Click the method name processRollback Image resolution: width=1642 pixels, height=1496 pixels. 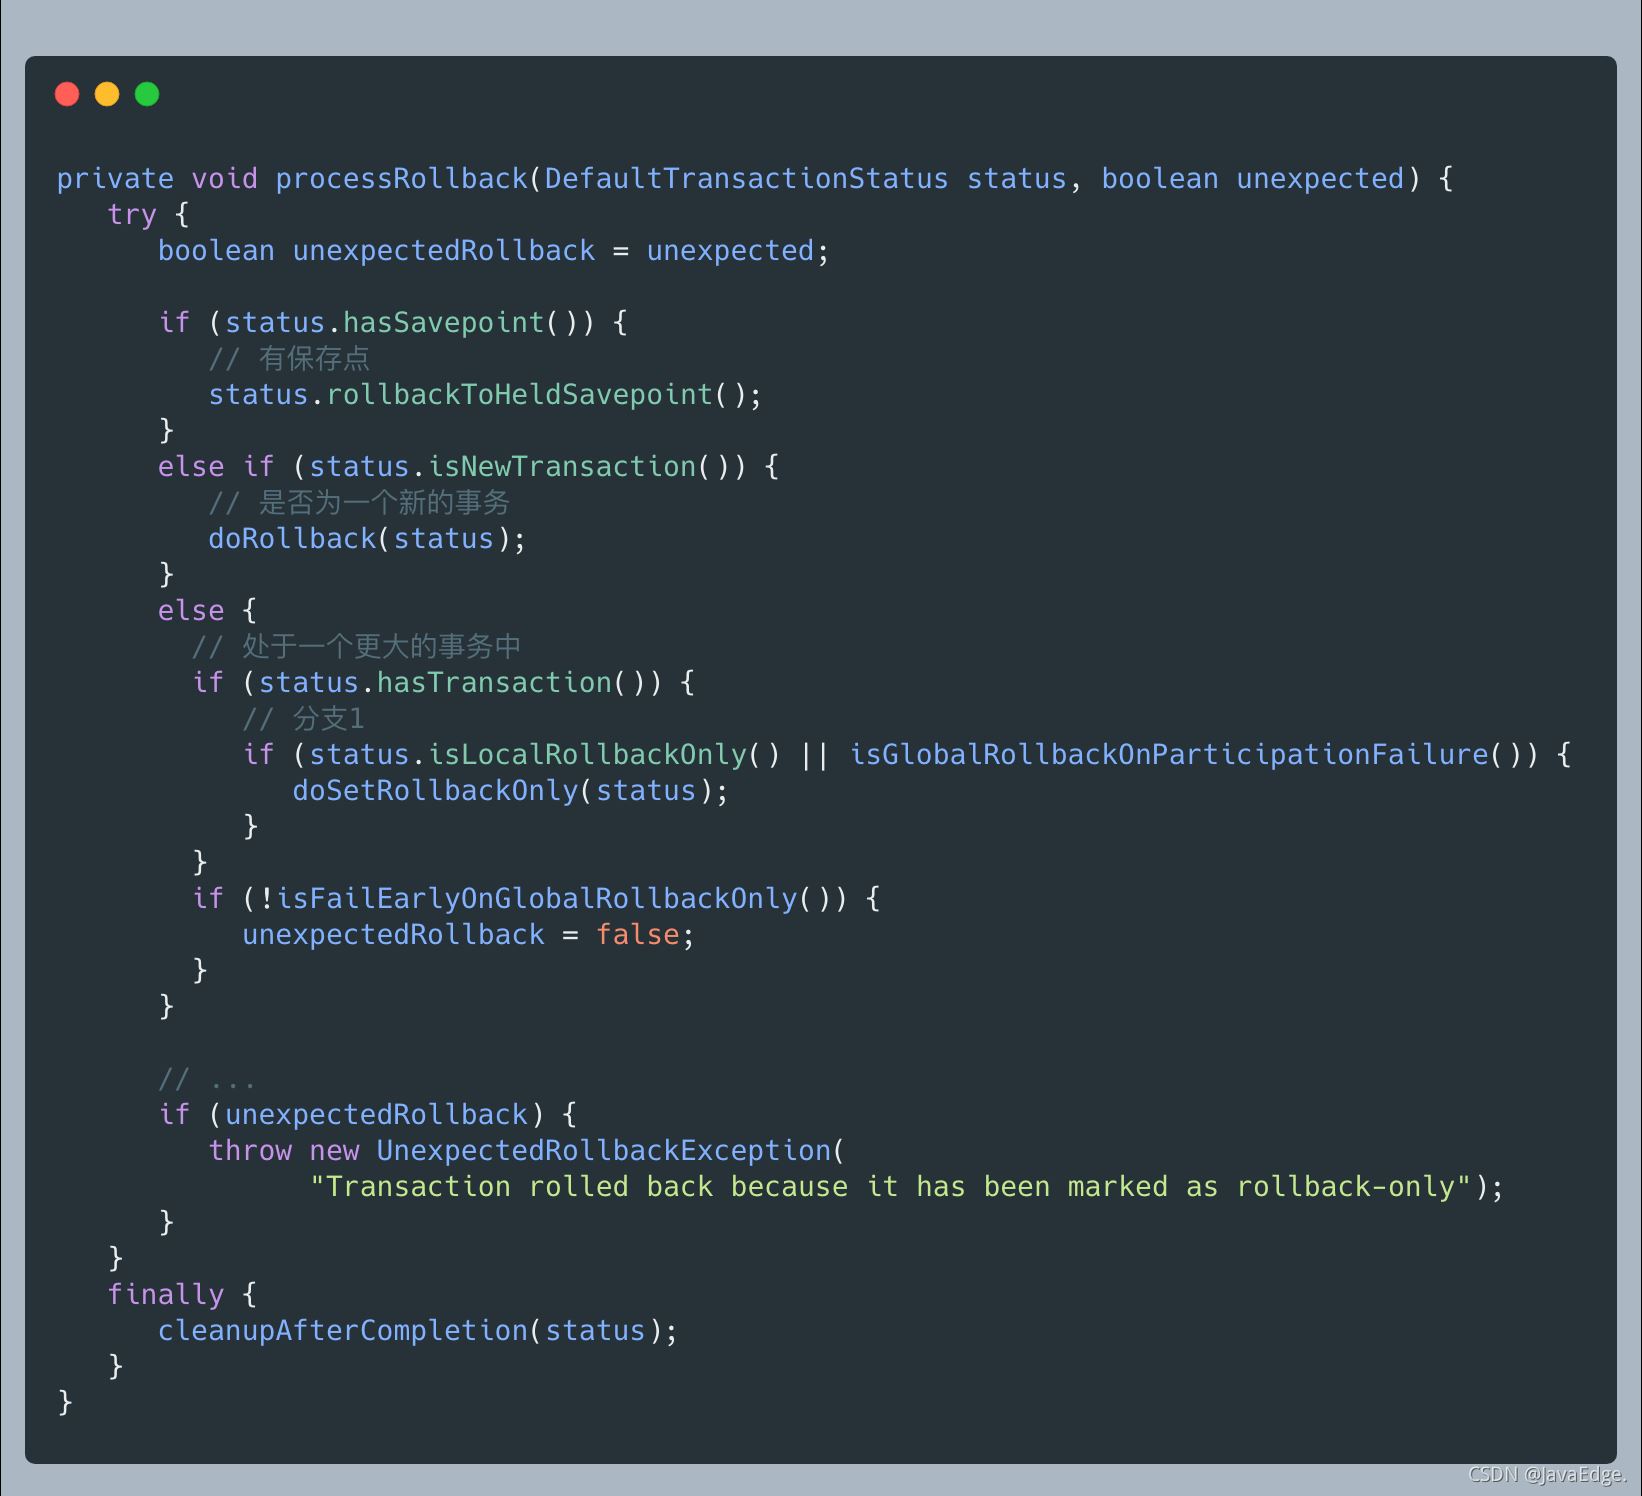[x=401, y=179]
